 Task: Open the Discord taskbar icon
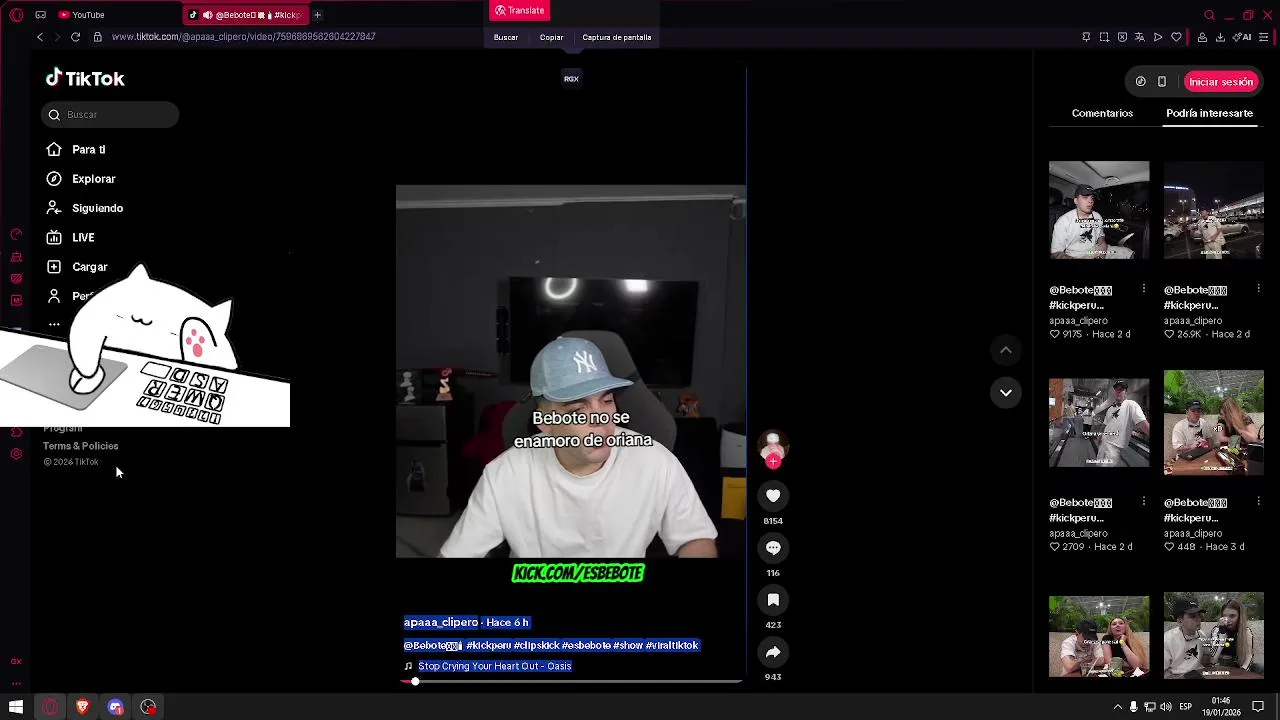115,707
